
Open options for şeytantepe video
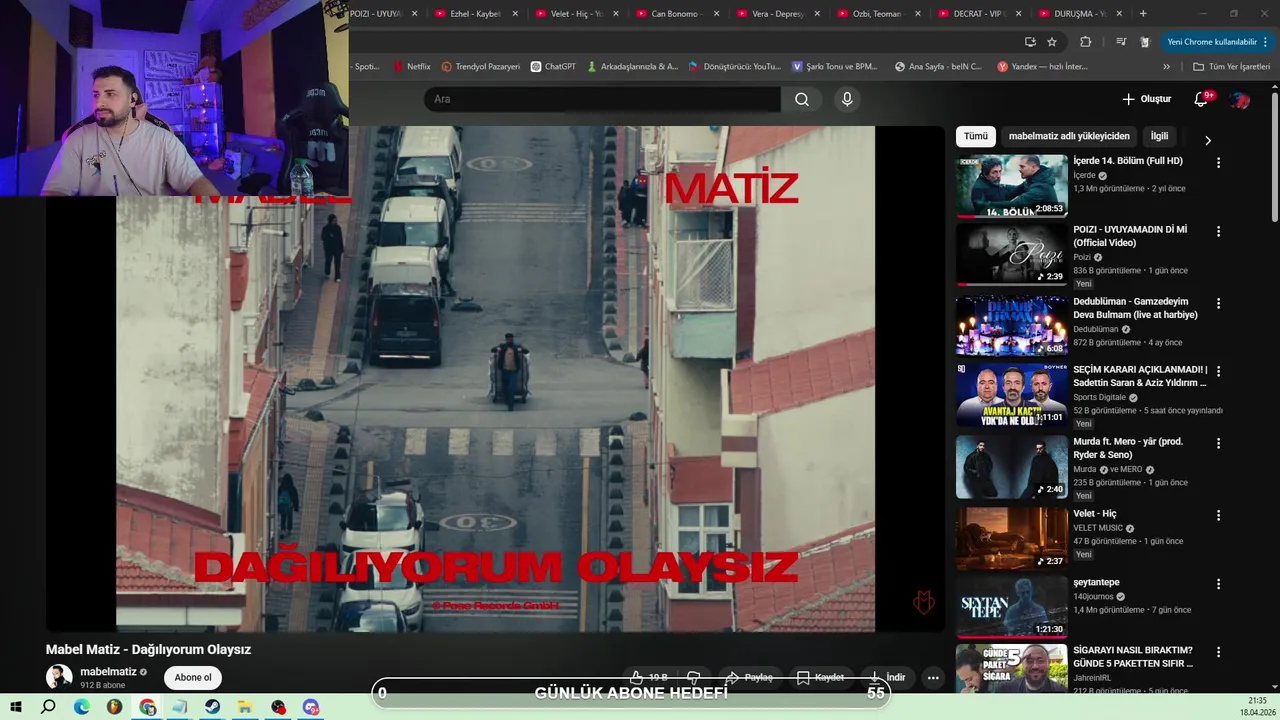(x=1218, y=584)
